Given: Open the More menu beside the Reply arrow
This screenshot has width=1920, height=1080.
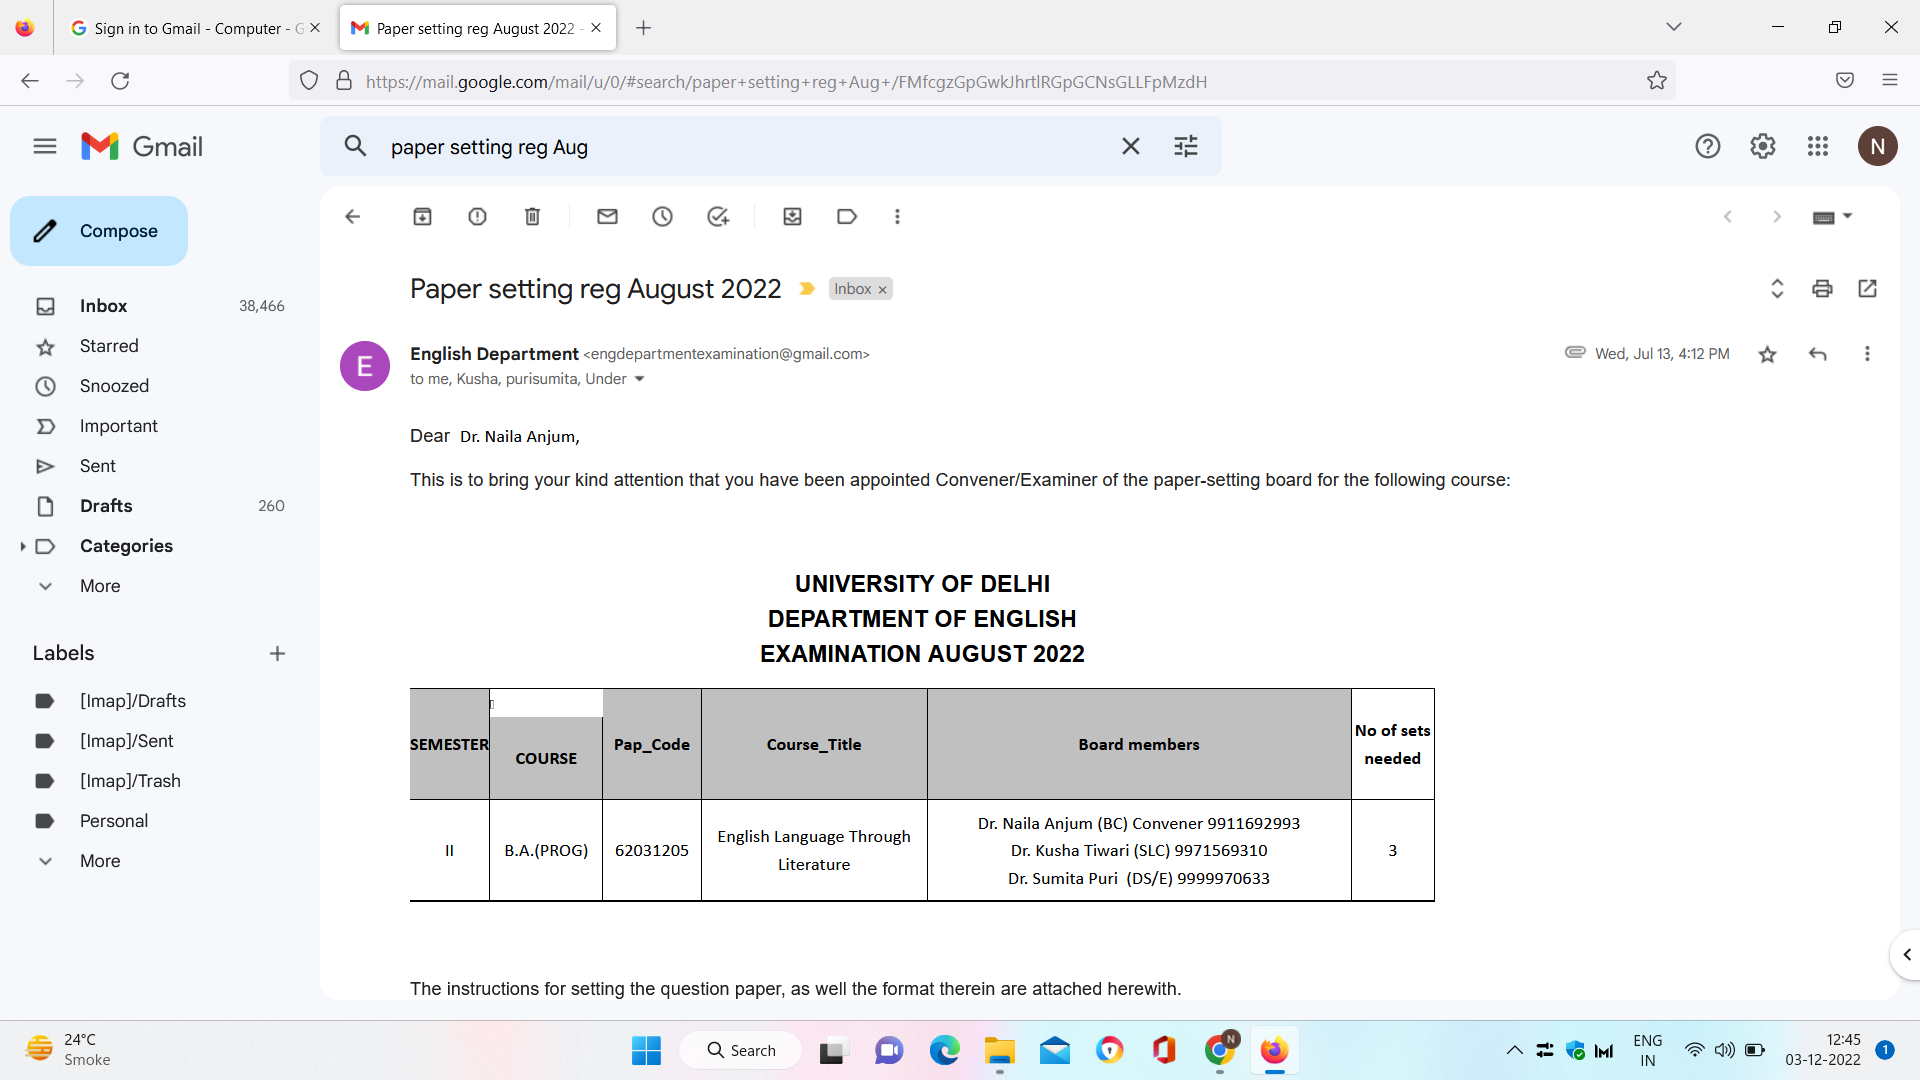Looking at the screenshot, I should (x=1867, y=354).
